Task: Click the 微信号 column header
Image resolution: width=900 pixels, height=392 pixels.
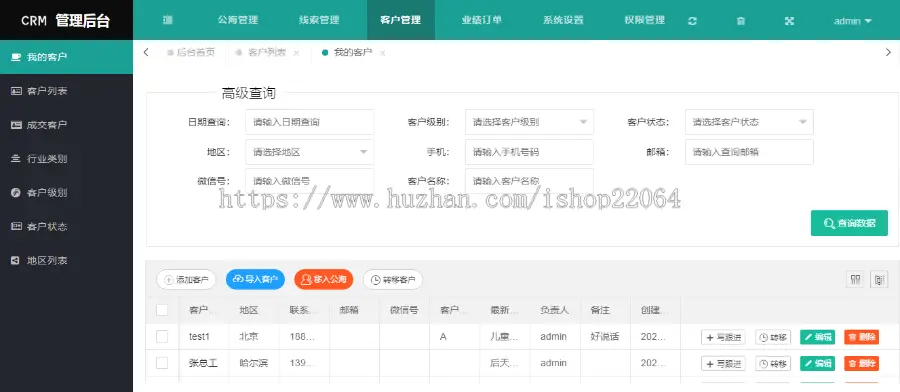Action: pyautogui.click(x=405, y=311)
